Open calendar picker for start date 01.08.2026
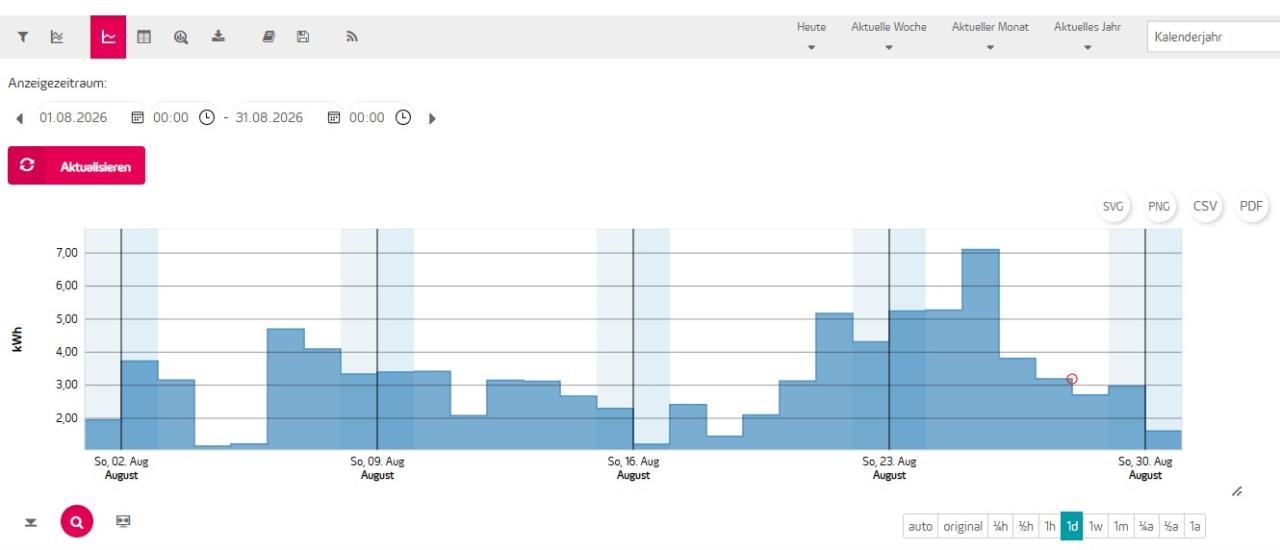The image size is (1280, 550). (x=138, y=118)
